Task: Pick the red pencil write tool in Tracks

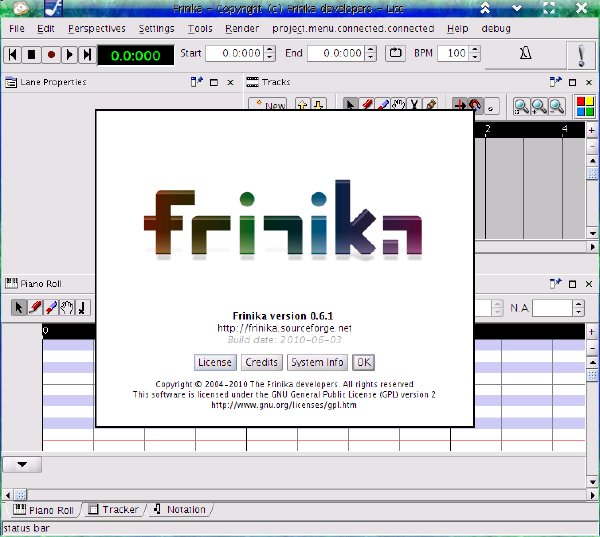Action: click(367, 104)
